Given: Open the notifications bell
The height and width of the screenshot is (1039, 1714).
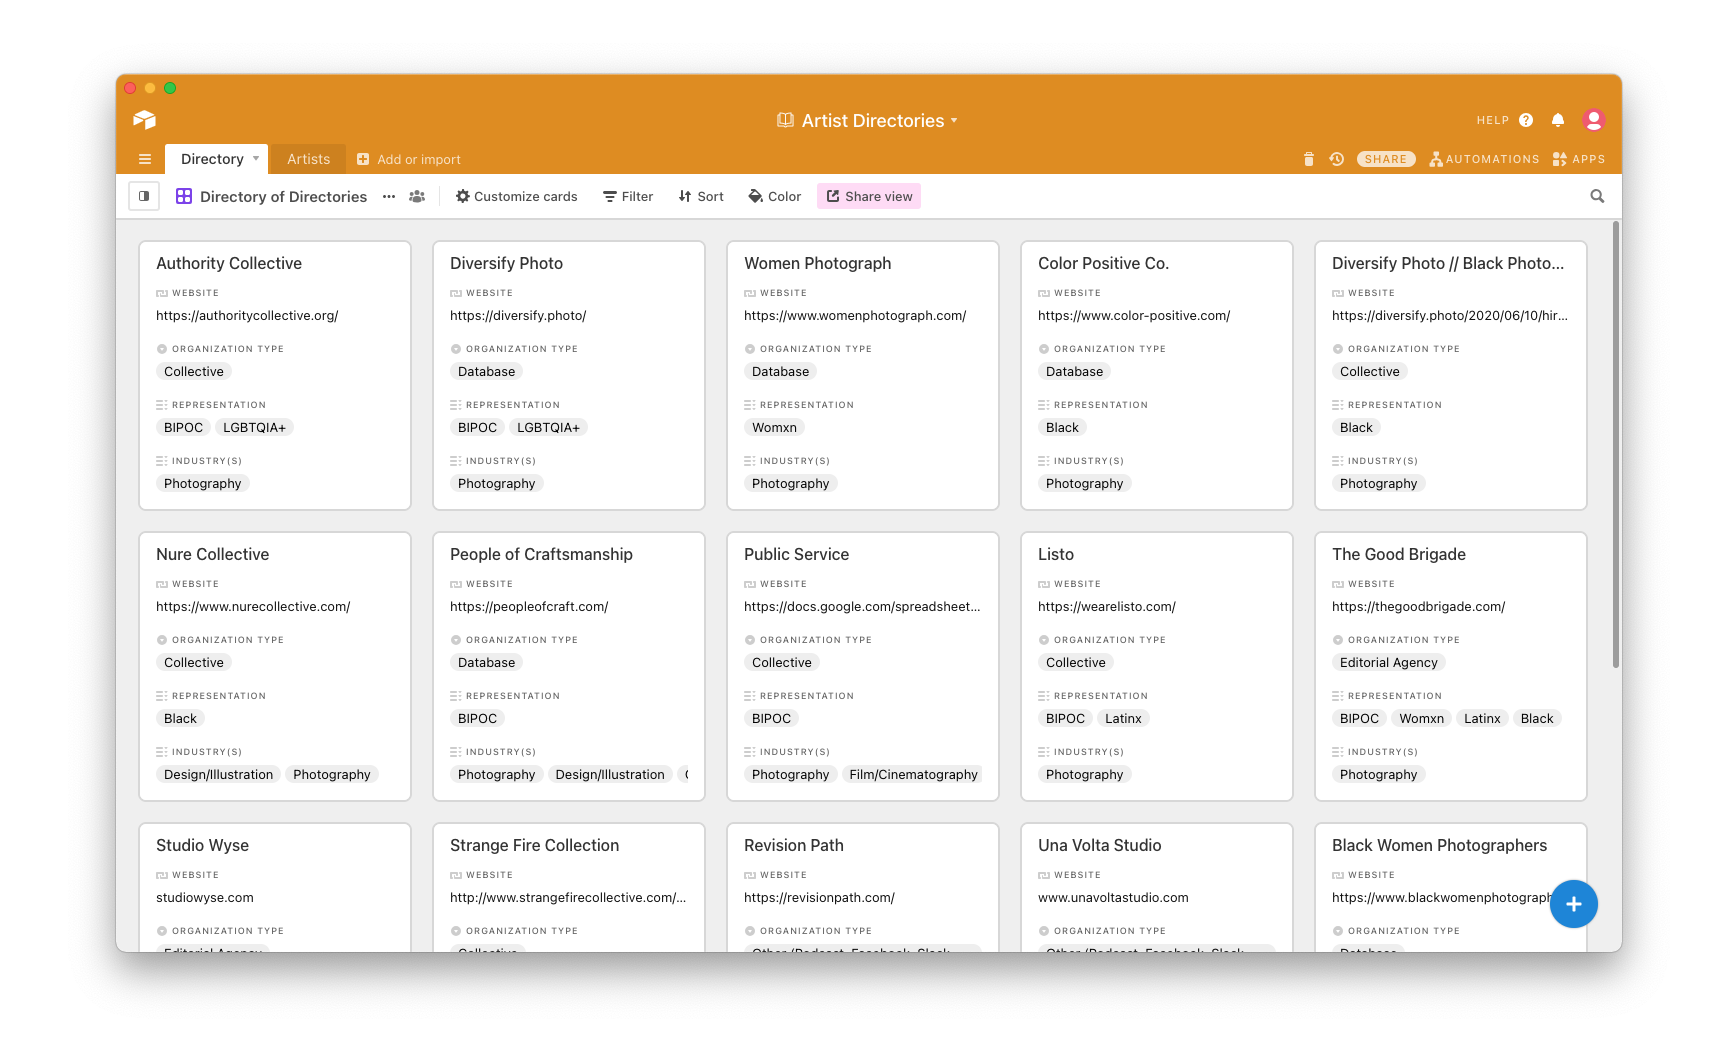Looking at the screenshot, I should [x=1558, y=120].
